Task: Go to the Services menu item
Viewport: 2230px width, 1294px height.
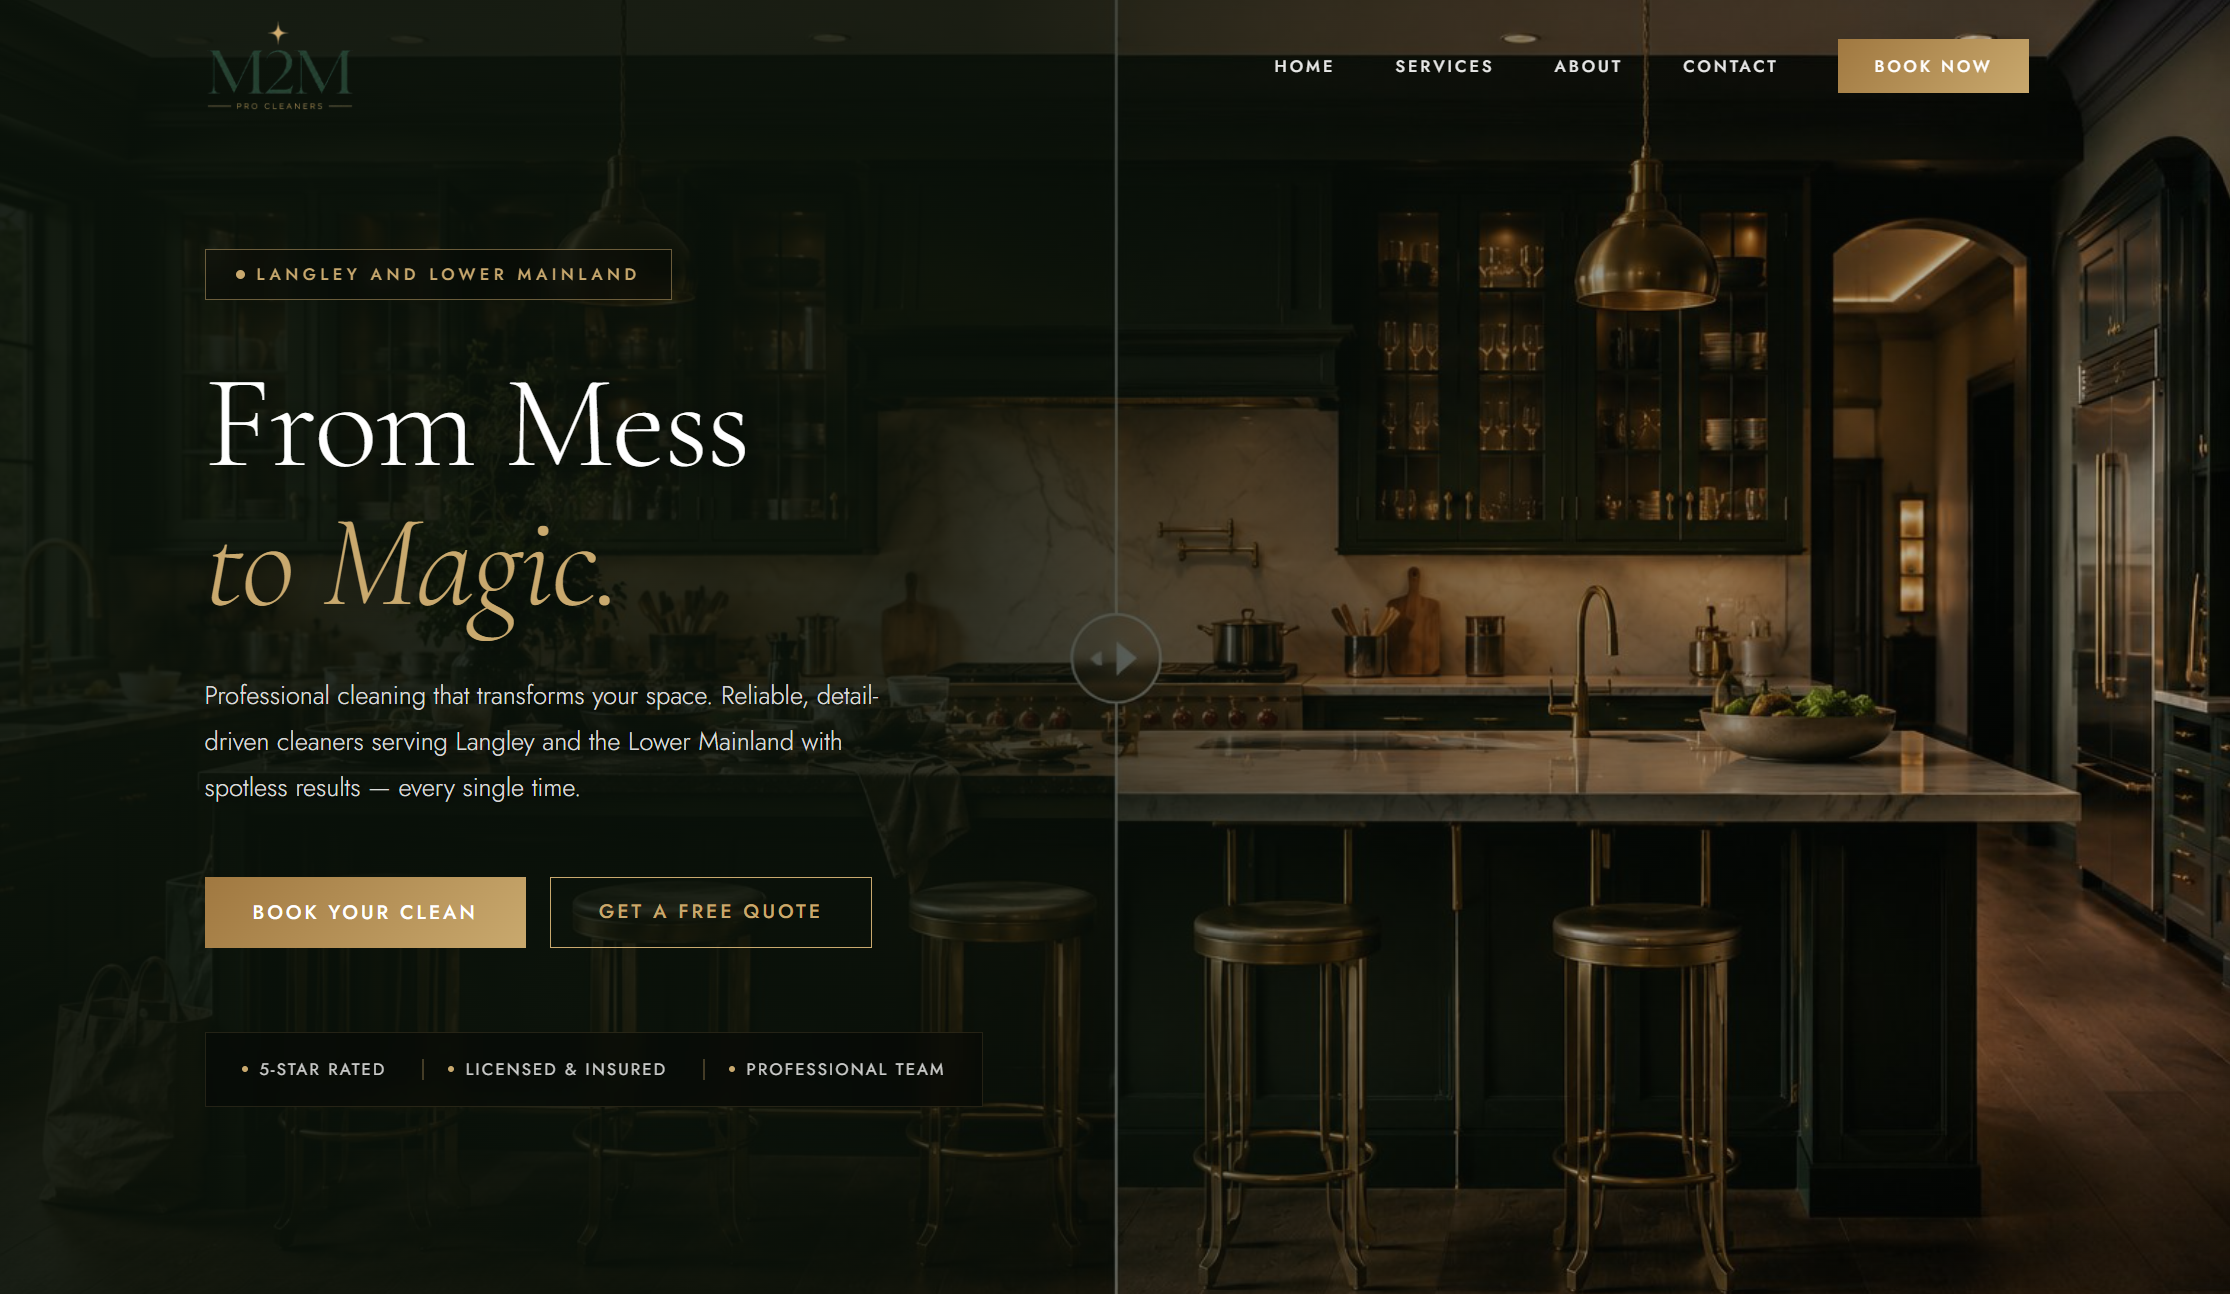Action: [1443, 66]
